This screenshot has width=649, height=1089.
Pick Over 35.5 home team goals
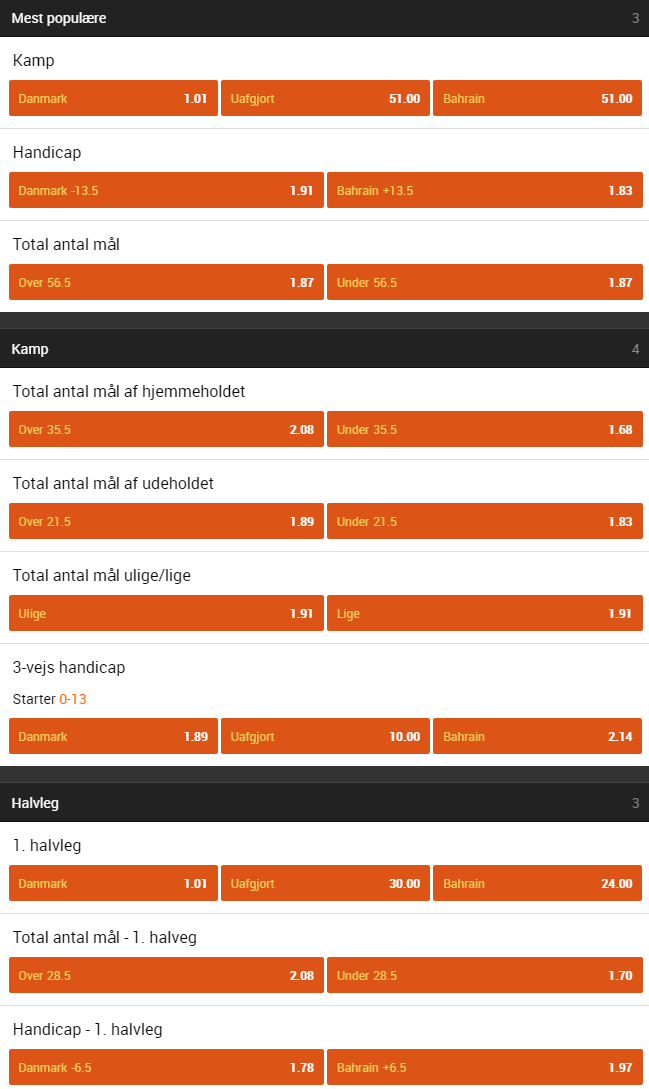click(166, 429)
